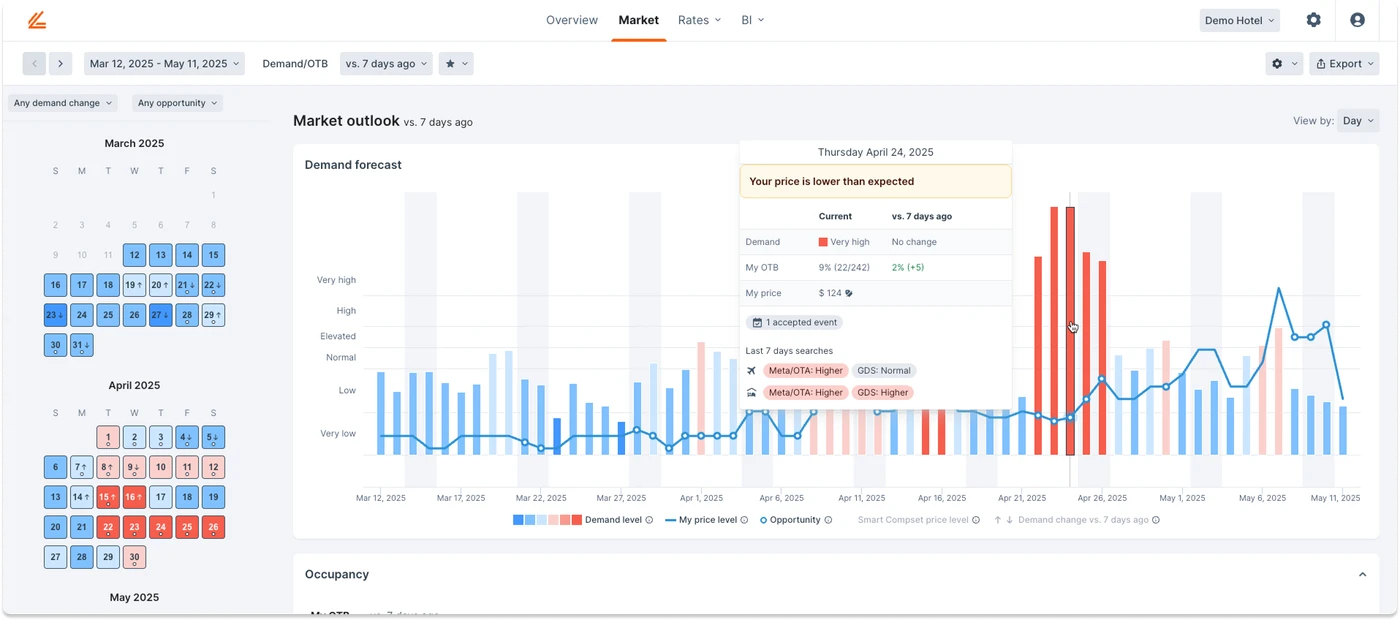
Task: Click the Export button
Action: [1344, 63]
